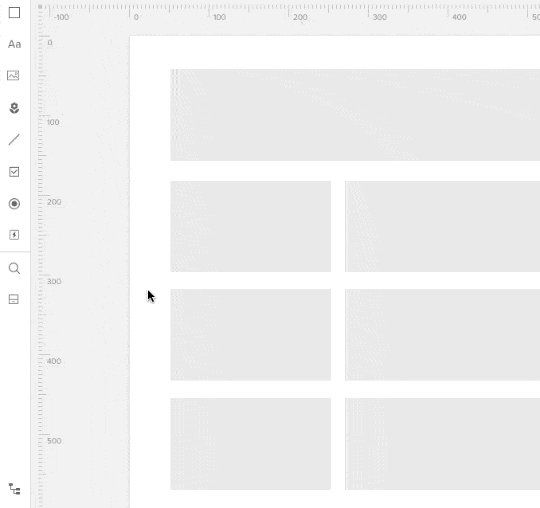This screenshot has width=540, height=508.
Task: Select the second-row right gray placeholder
Action: [443, 226]
